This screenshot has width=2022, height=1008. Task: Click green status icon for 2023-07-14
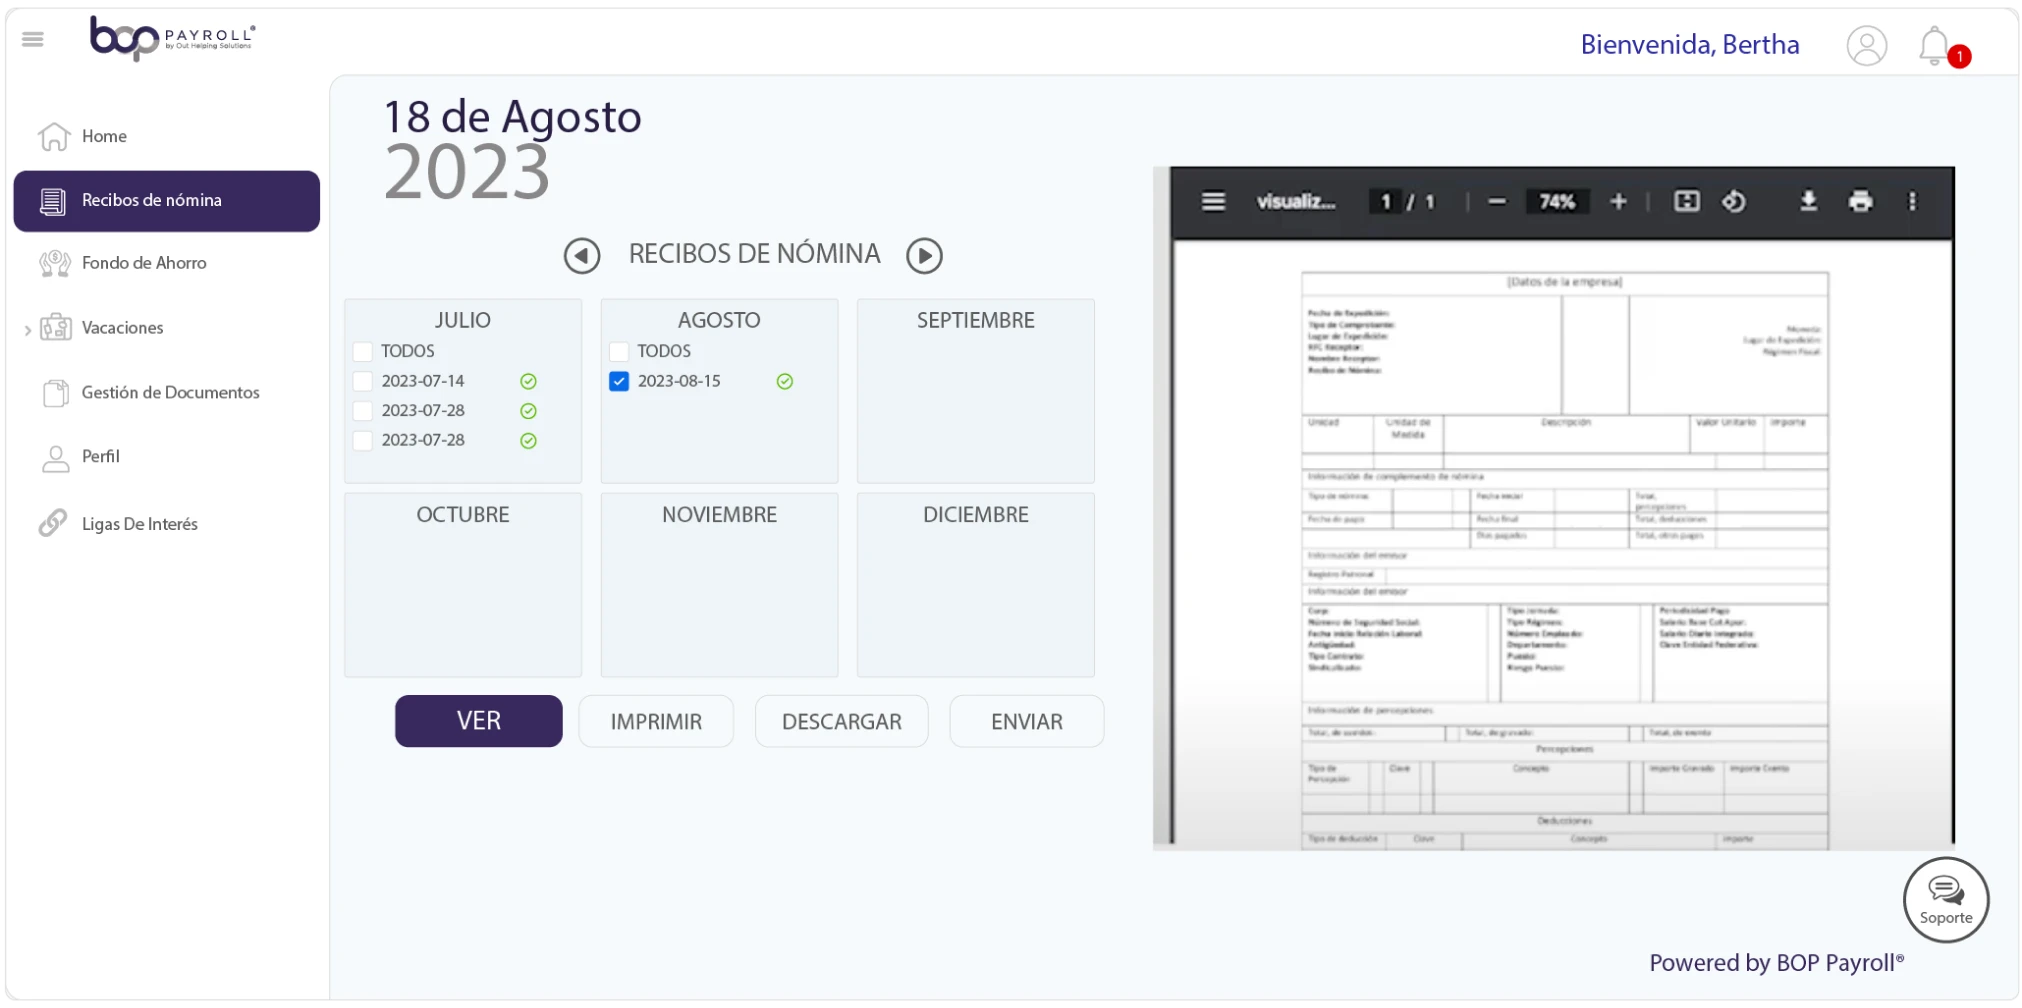click(528, 381)
